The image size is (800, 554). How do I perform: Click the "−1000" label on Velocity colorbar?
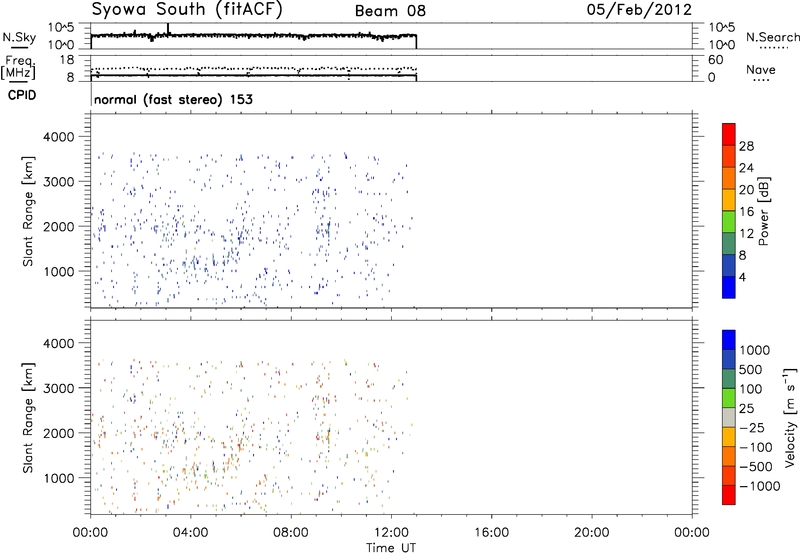[x=760, y=486]
